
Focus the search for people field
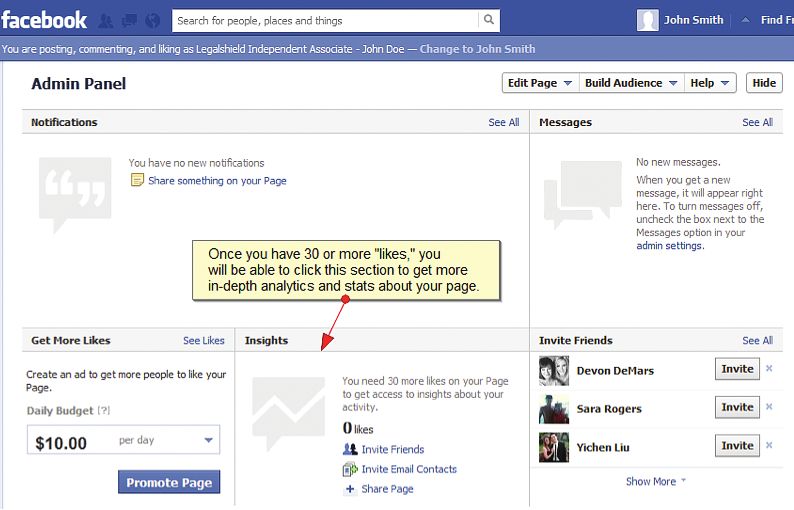click(325, 20)
